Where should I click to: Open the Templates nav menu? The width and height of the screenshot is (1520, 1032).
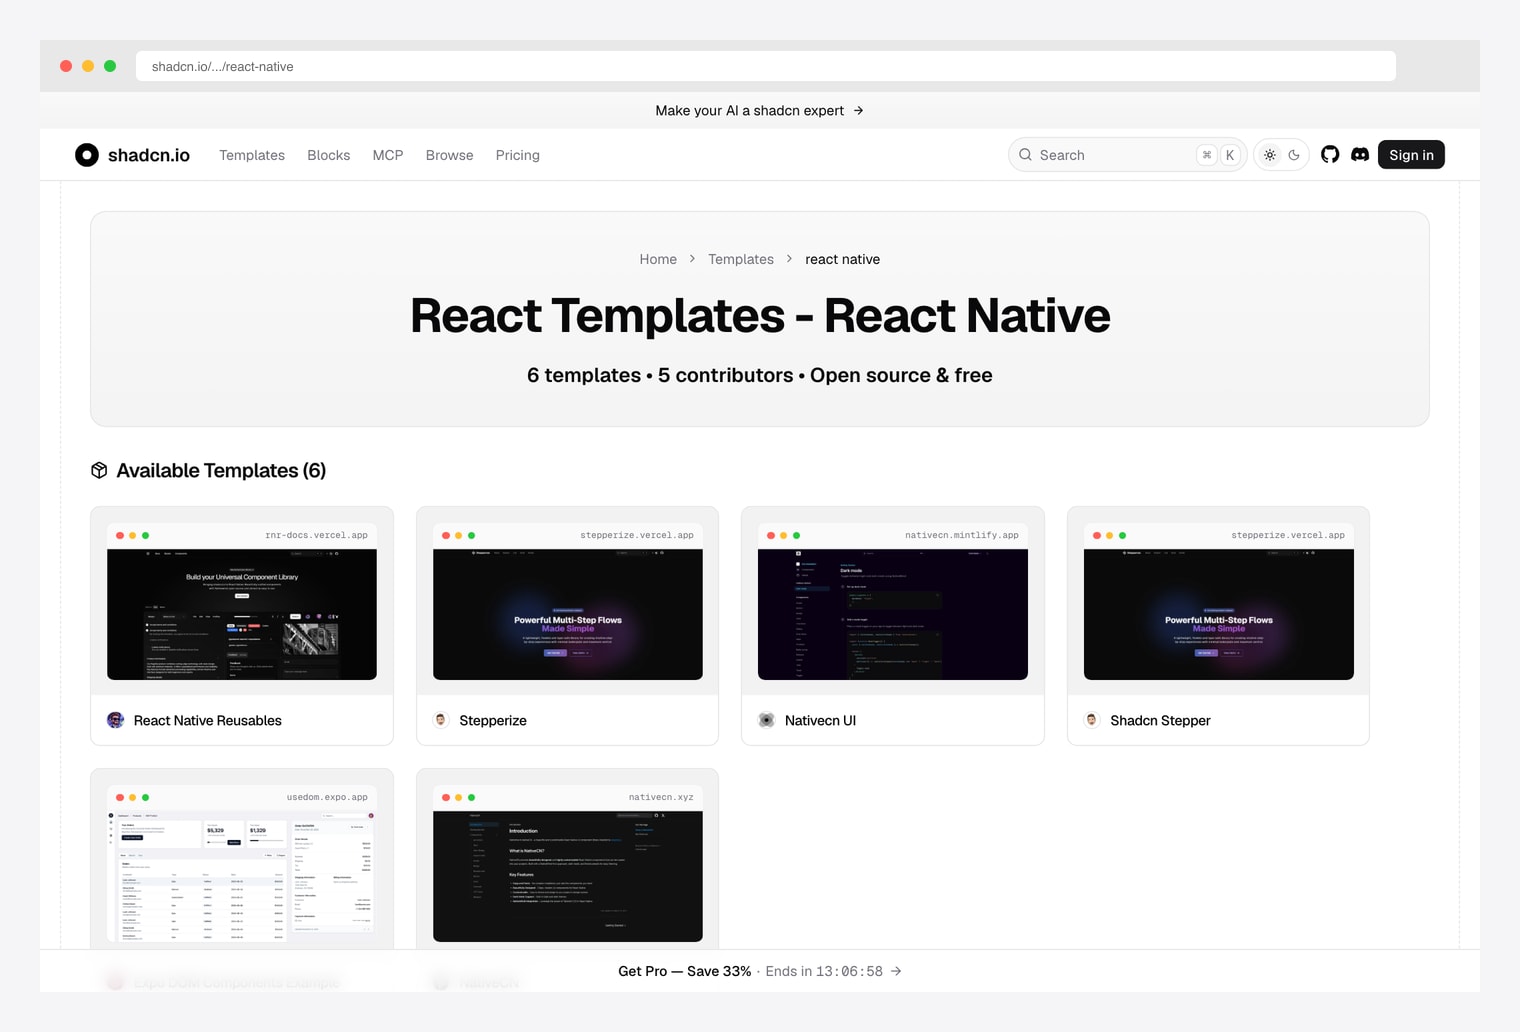click(252, 155)
